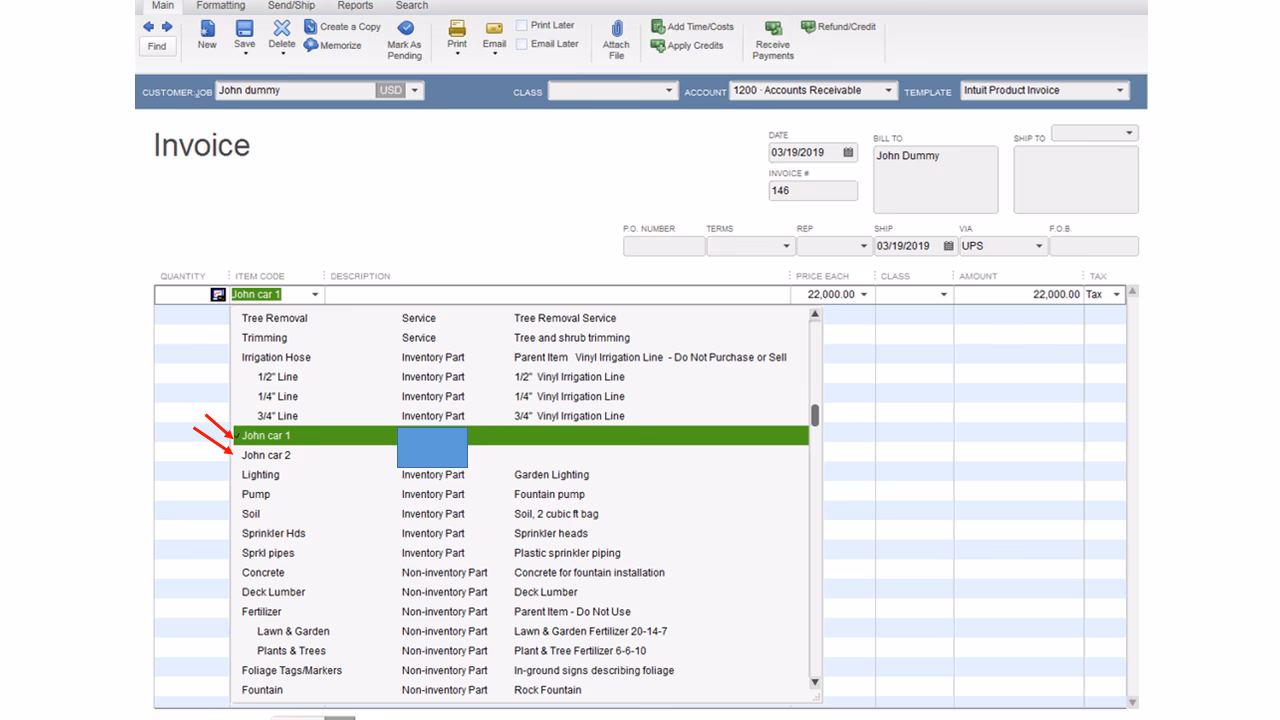Image resolution: width=1280 pixels, height=720 pixels.
Task: Open the Class dropdown in header bar
Action: (670, 91)
